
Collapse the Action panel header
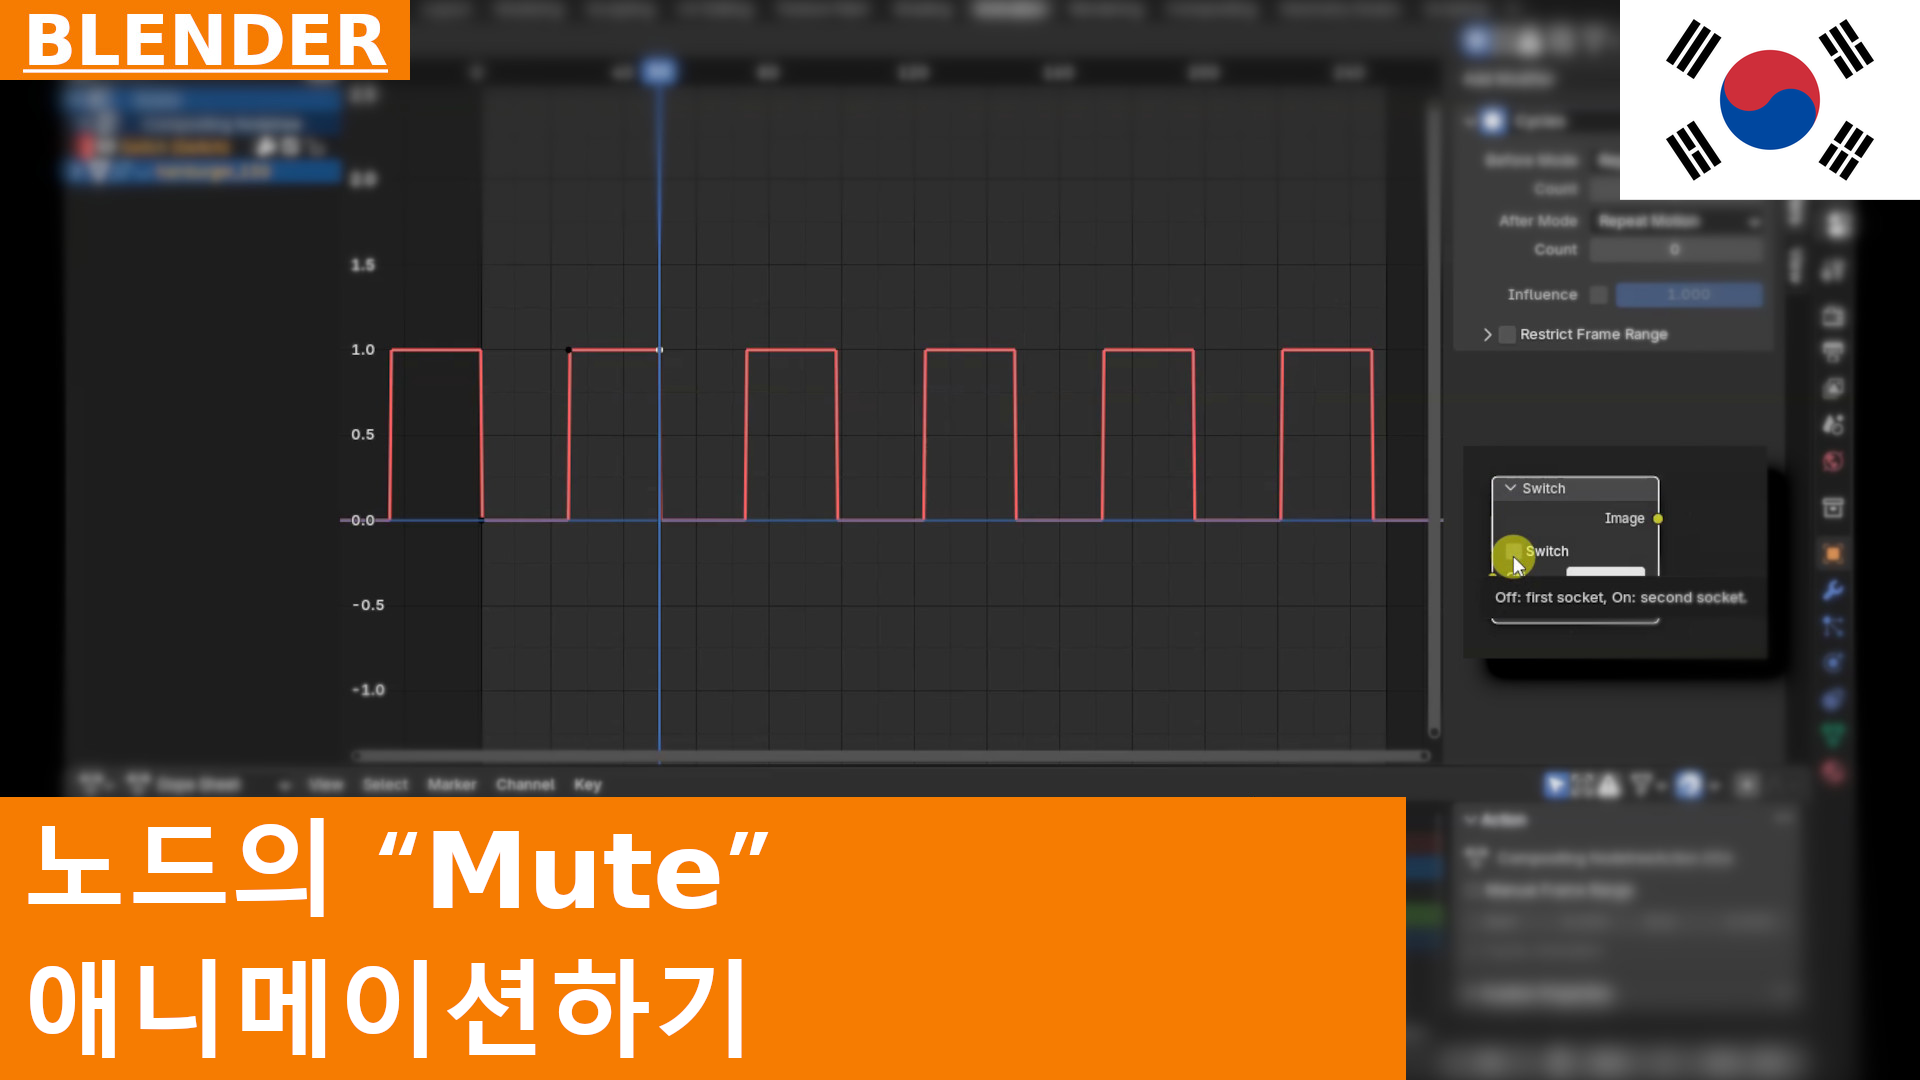point(1498,820)
